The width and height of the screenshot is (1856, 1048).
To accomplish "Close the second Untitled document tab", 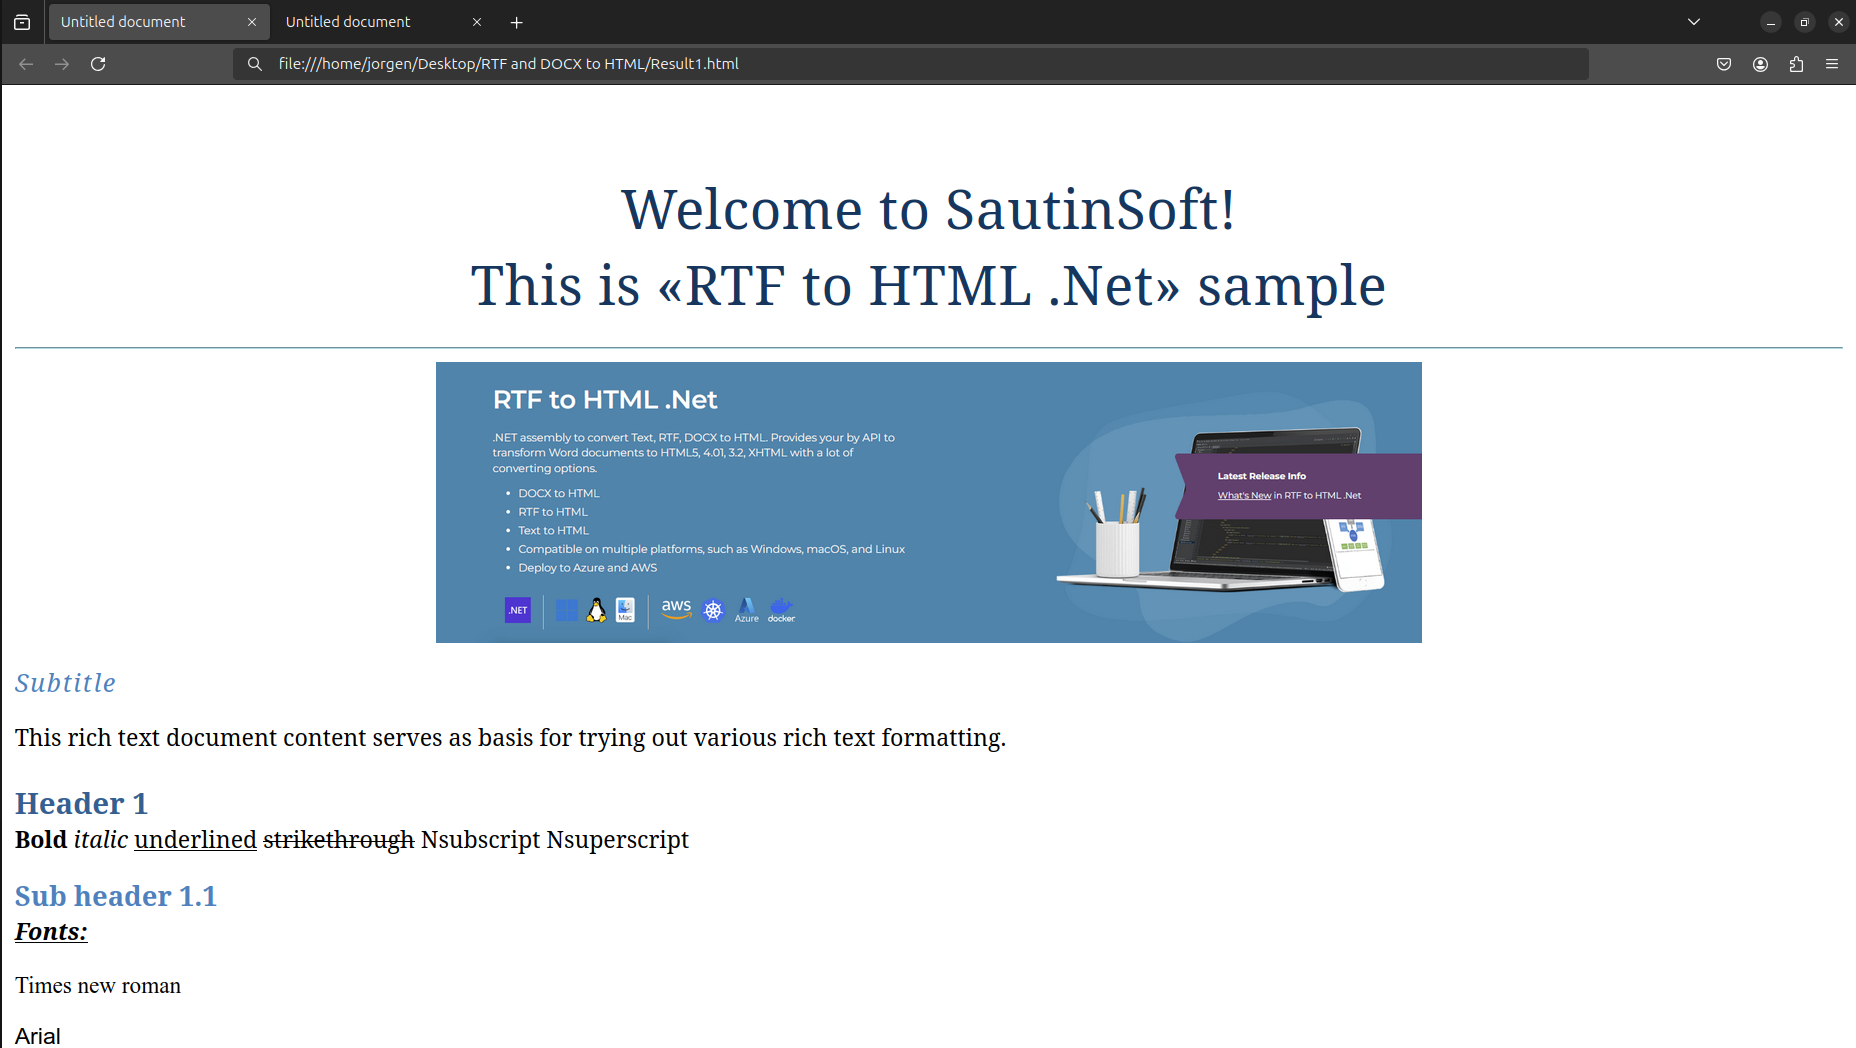I will point(477,22).
